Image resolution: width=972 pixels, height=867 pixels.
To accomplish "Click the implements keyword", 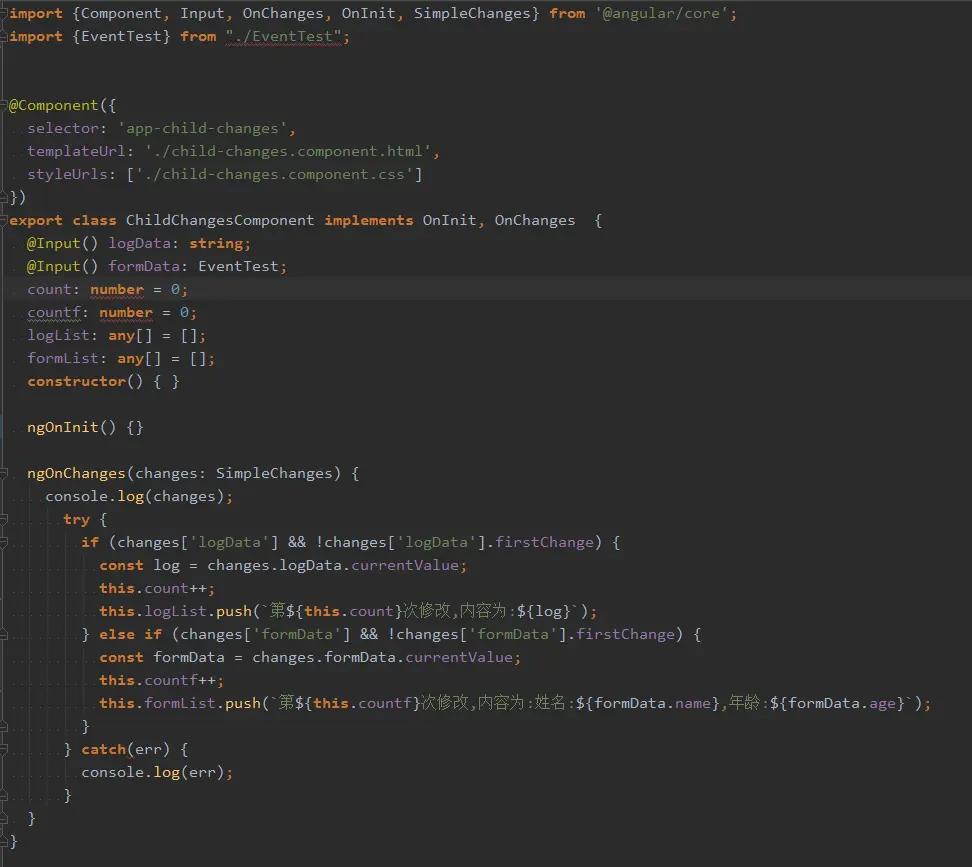I will [369, 221].
